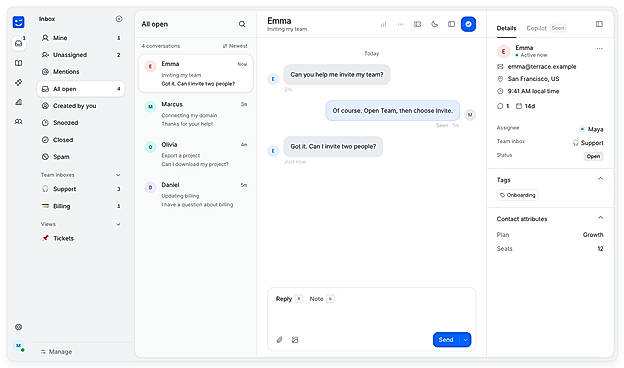This screenshot has height=368, width=624.
Task: Click in the reply composer text area
Action: (372, 317)
